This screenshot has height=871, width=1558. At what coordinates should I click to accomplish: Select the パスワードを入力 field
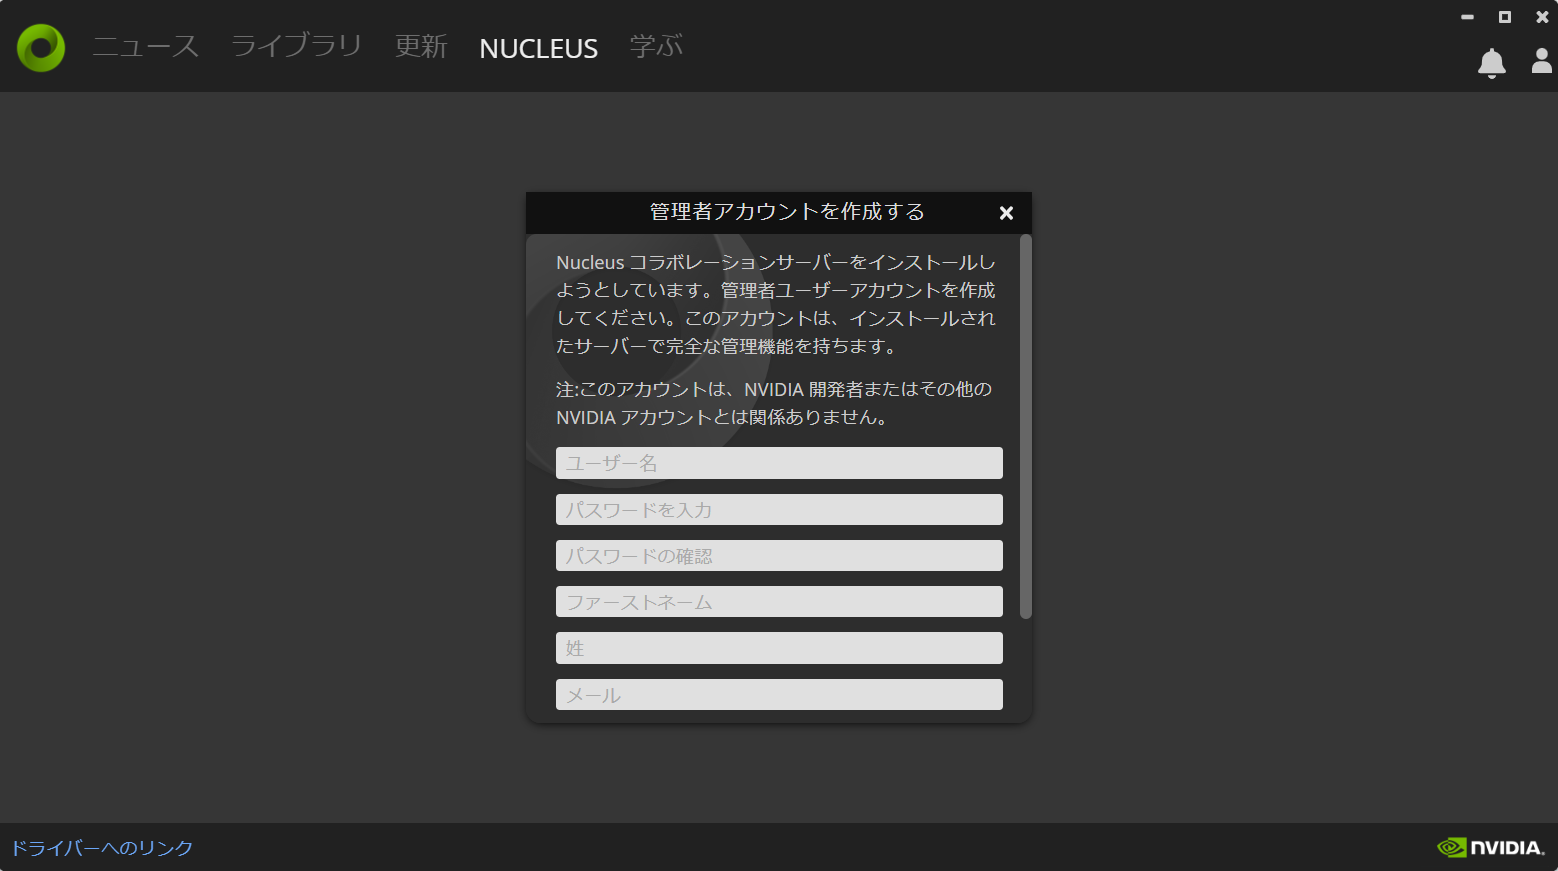(x=779, y=509)
